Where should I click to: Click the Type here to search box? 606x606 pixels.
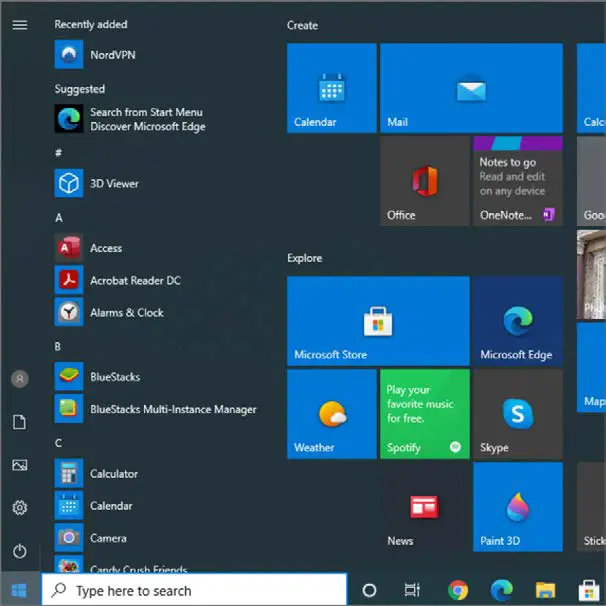pyautogui.click(x=194, y=590)
